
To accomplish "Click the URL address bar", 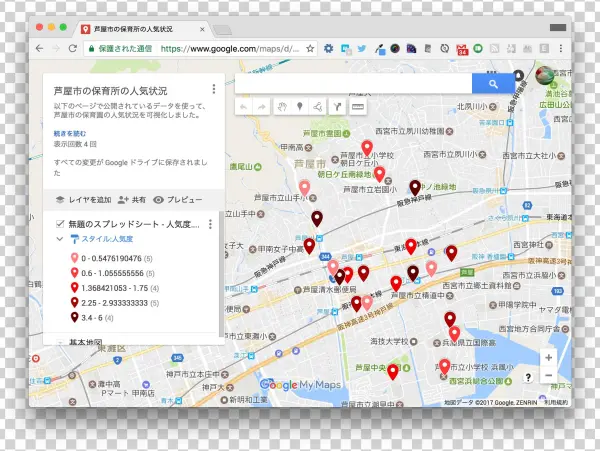I will pos(230,49).
